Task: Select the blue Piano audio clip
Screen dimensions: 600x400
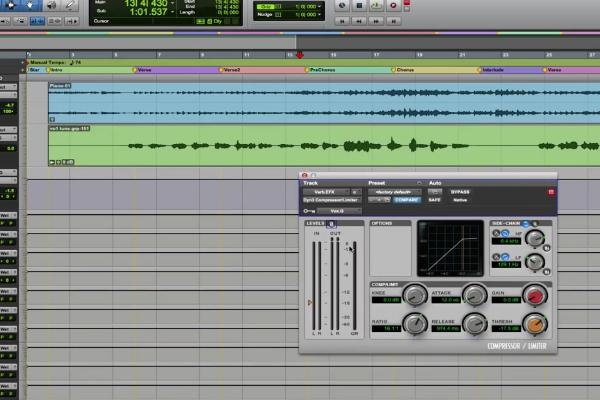Action: coord(324,103)
